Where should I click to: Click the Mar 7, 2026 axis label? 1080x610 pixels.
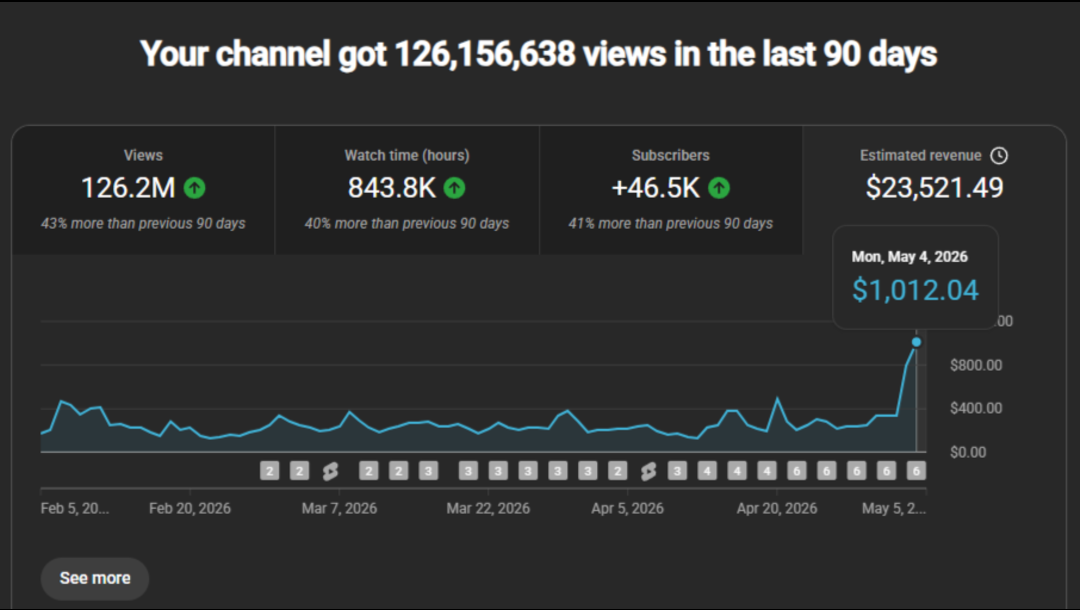[340, 509]
